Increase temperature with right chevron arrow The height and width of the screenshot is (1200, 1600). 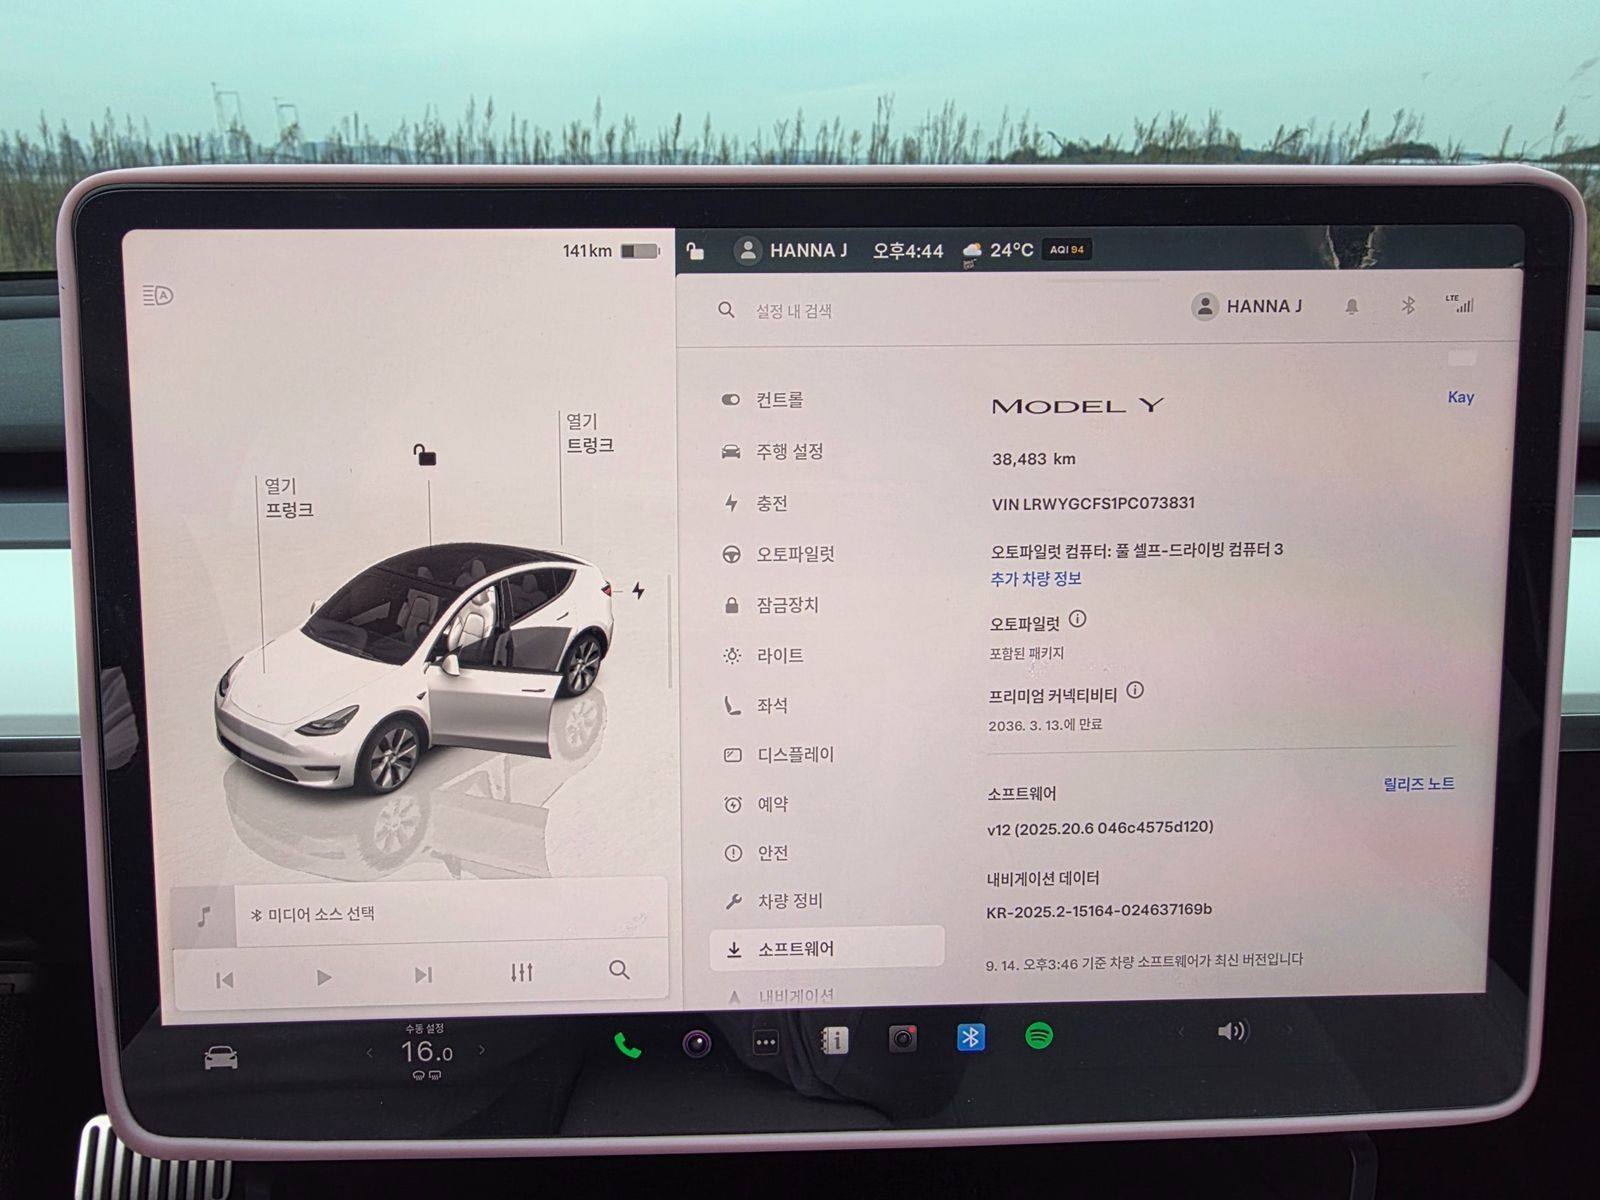482,1050
